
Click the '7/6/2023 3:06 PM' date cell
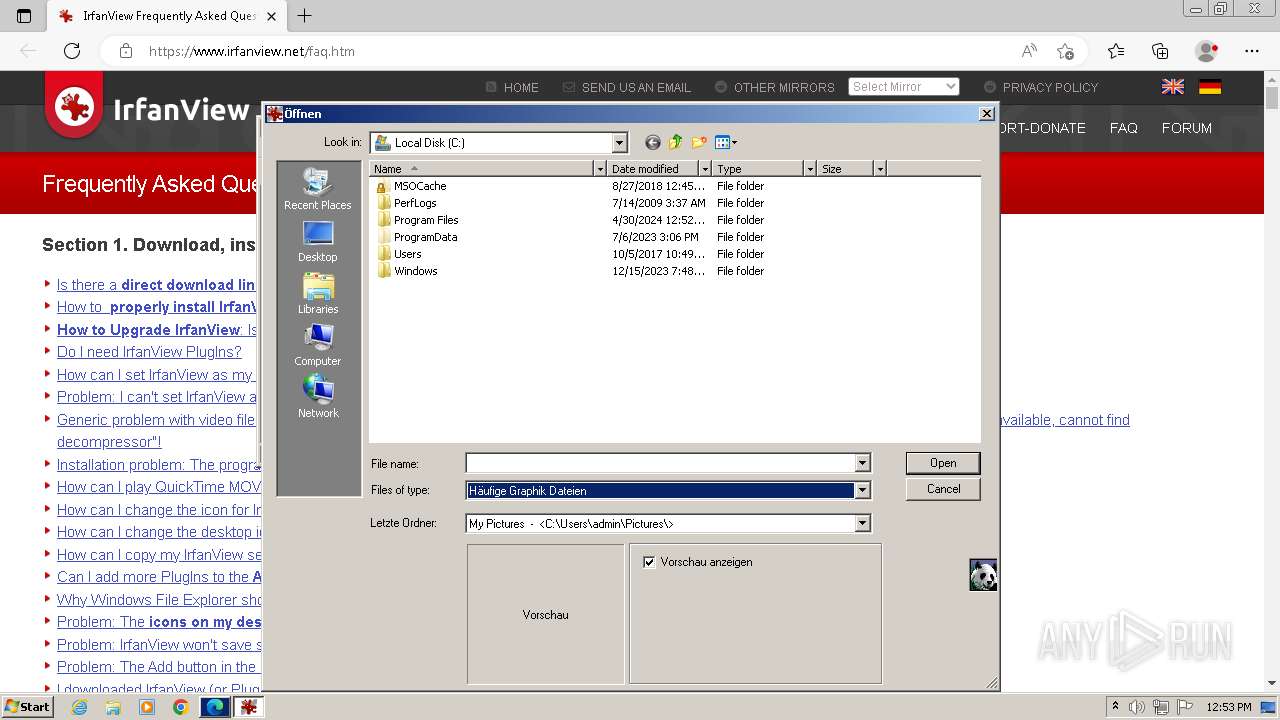(x=655, y=237)
